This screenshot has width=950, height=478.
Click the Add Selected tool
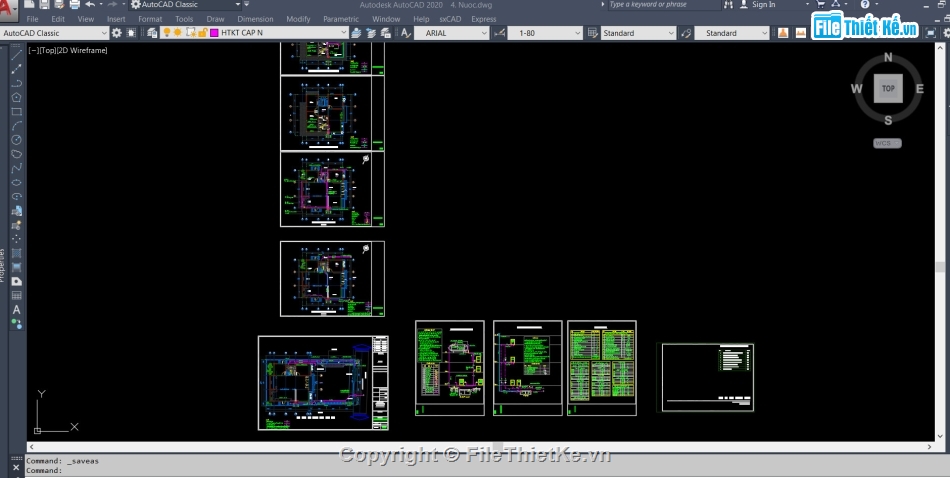[x=16, y=324]
